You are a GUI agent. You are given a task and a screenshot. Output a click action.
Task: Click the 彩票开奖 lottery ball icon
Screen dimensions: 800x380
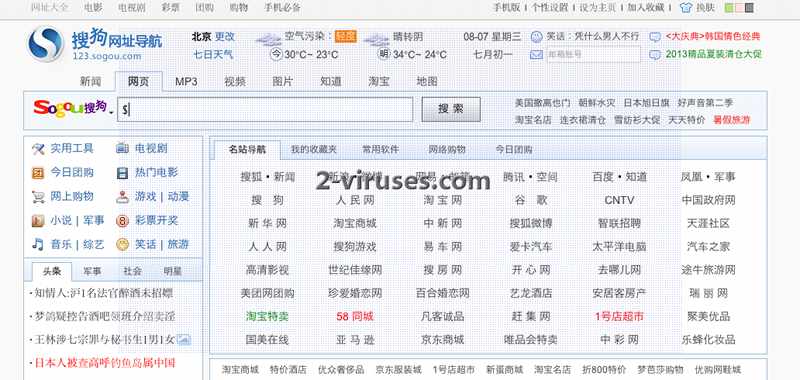click(x=122, y=221)
